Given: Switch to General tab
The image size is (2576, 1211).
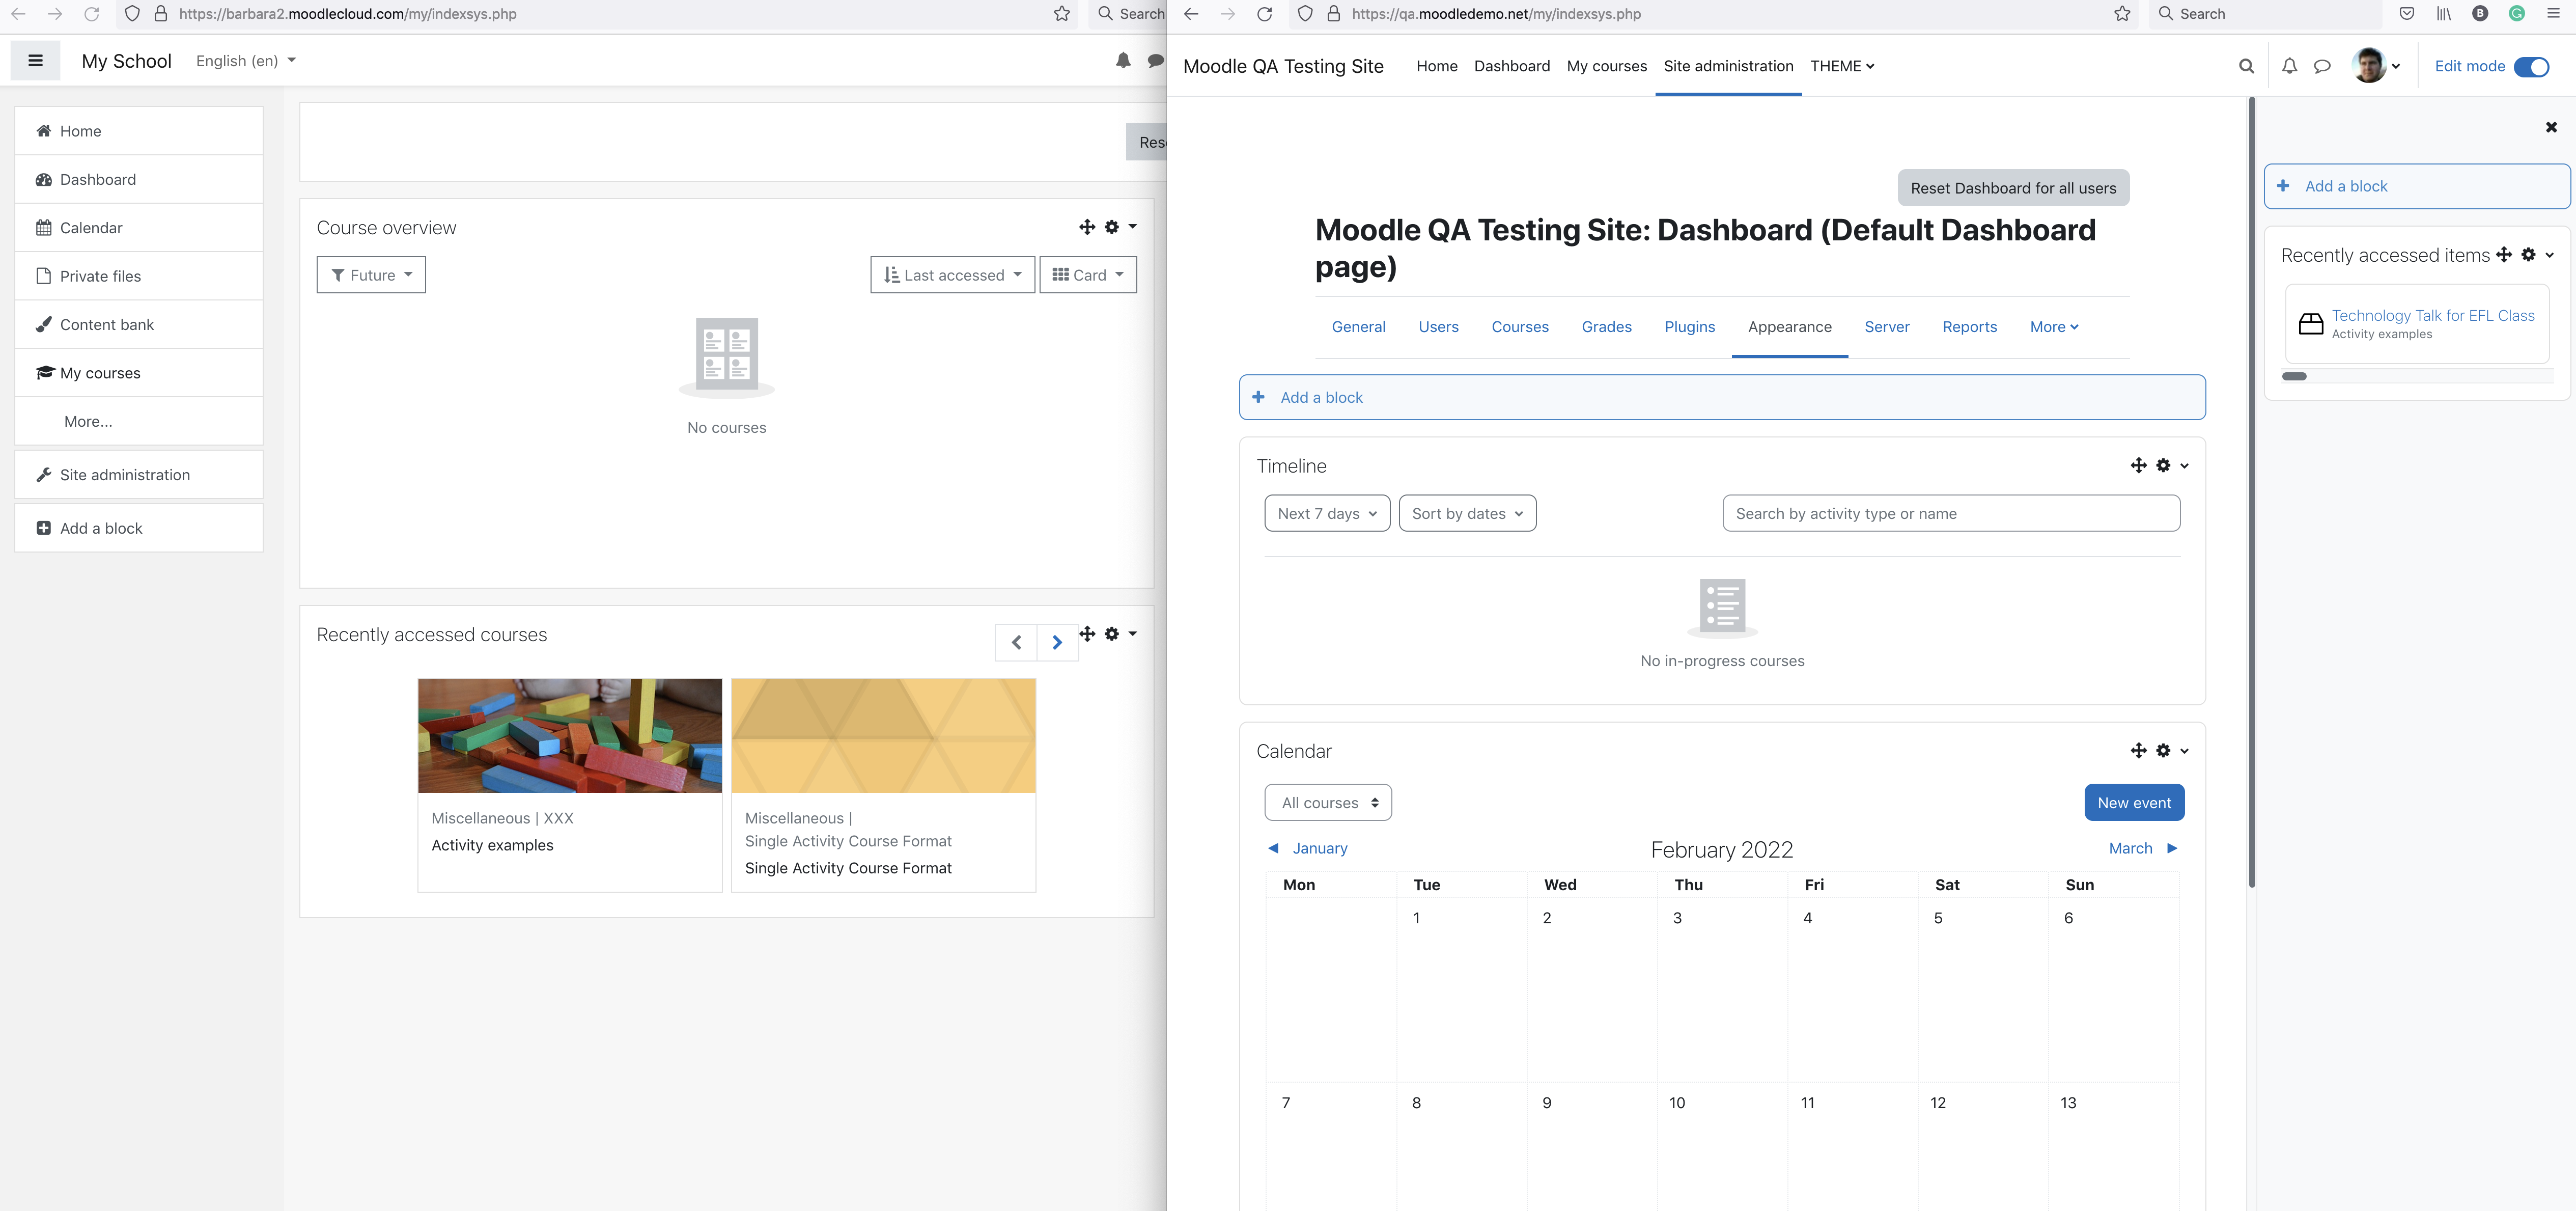Looking at the screenshot, I should pos(1358,327).
